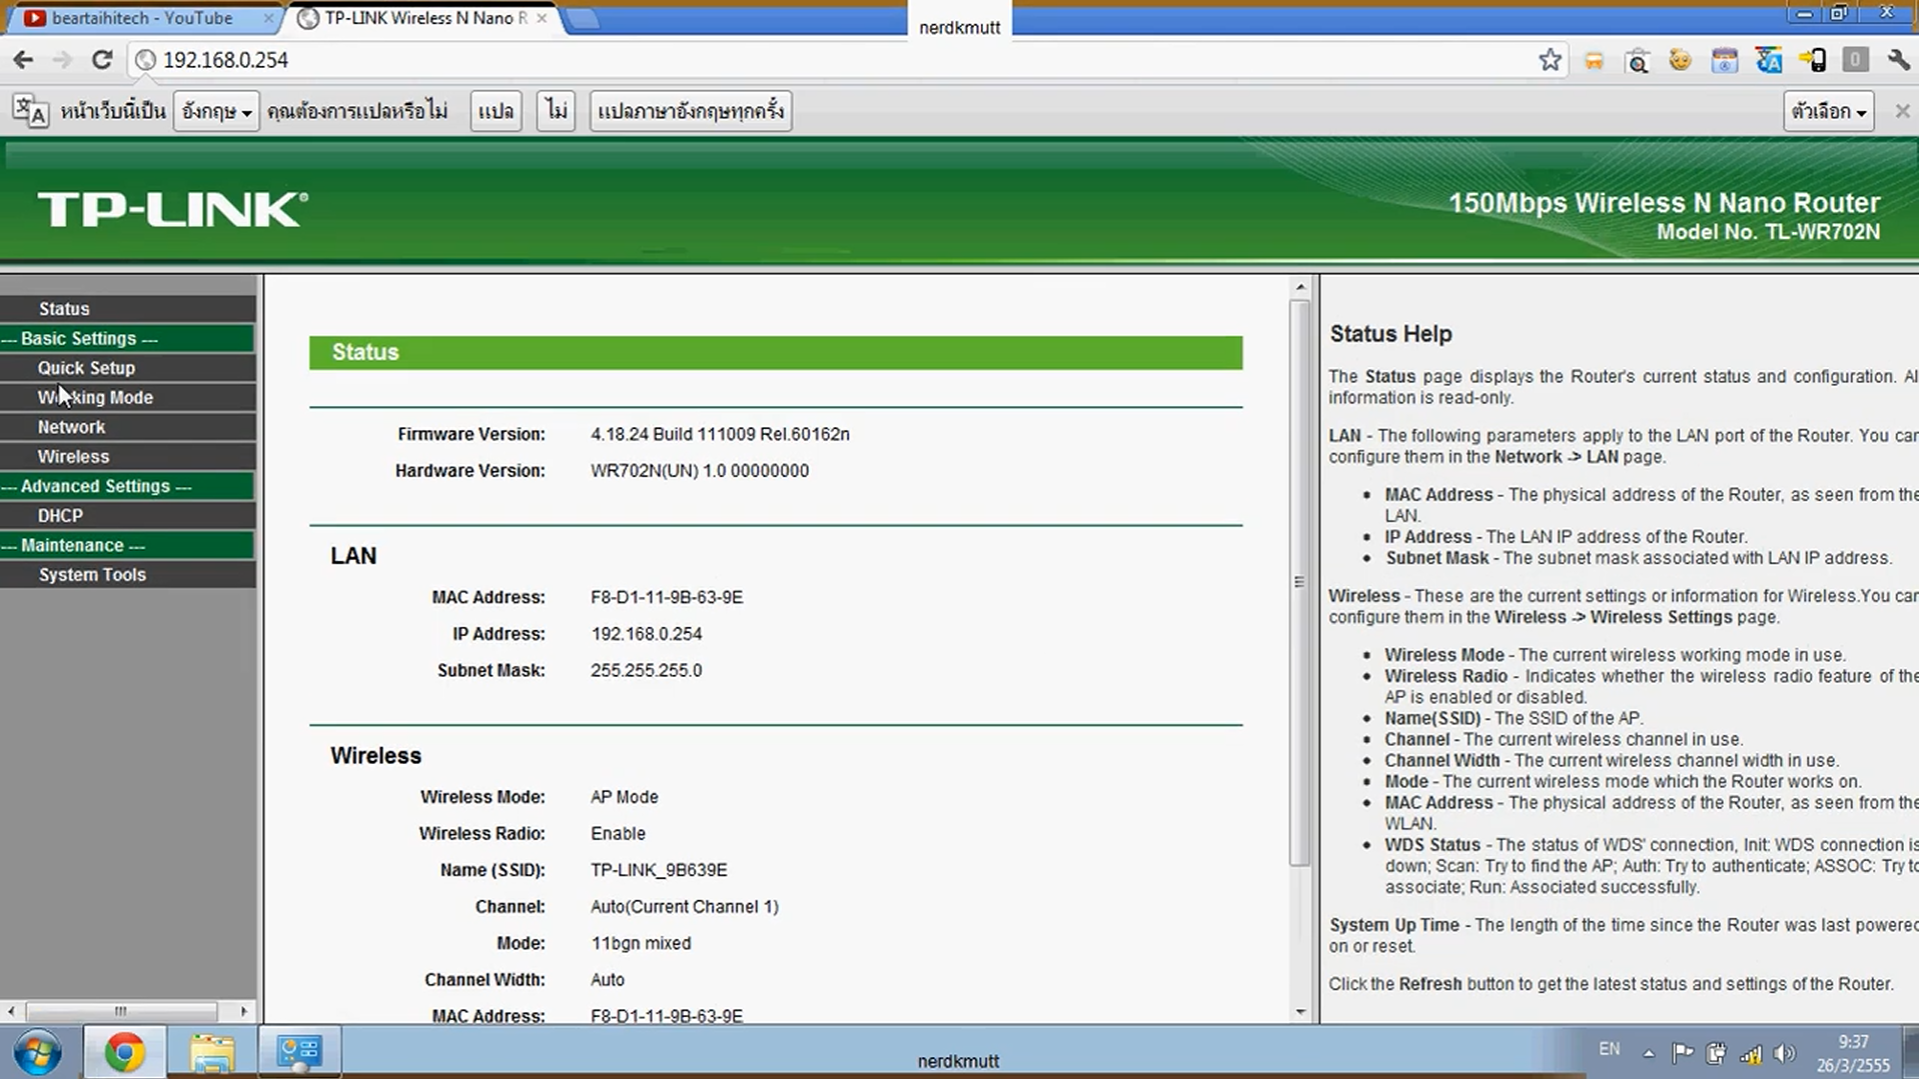Click the 11bgn mixed mode value

pyautogui.click(x=641, y=943)
